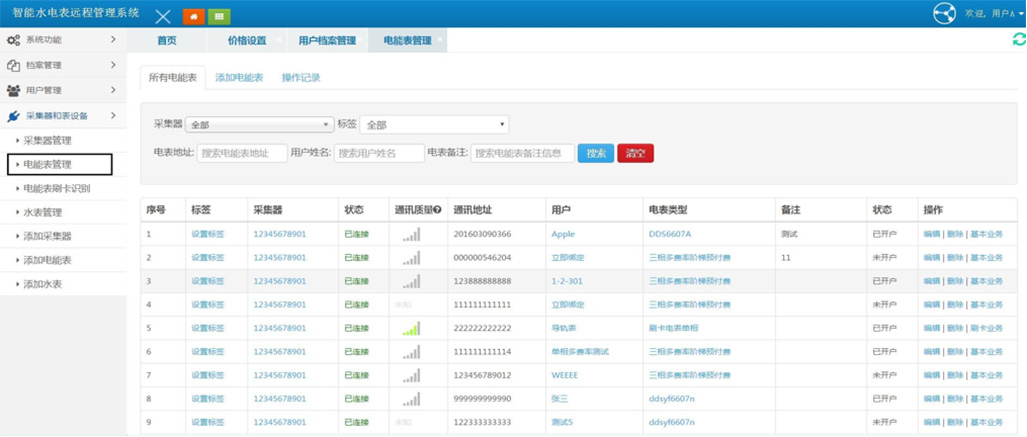Viewport: 1027px width, 437px height.
Task: Click signal bars icon in Apple row
Action: coord(412,234)
